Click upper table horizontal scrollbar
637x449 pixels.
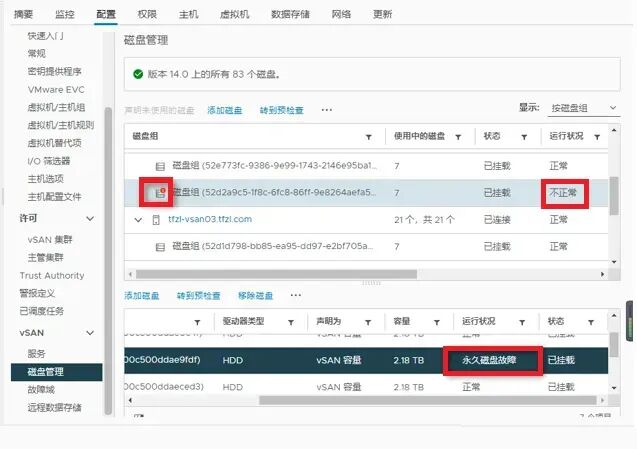coord(276,274)
